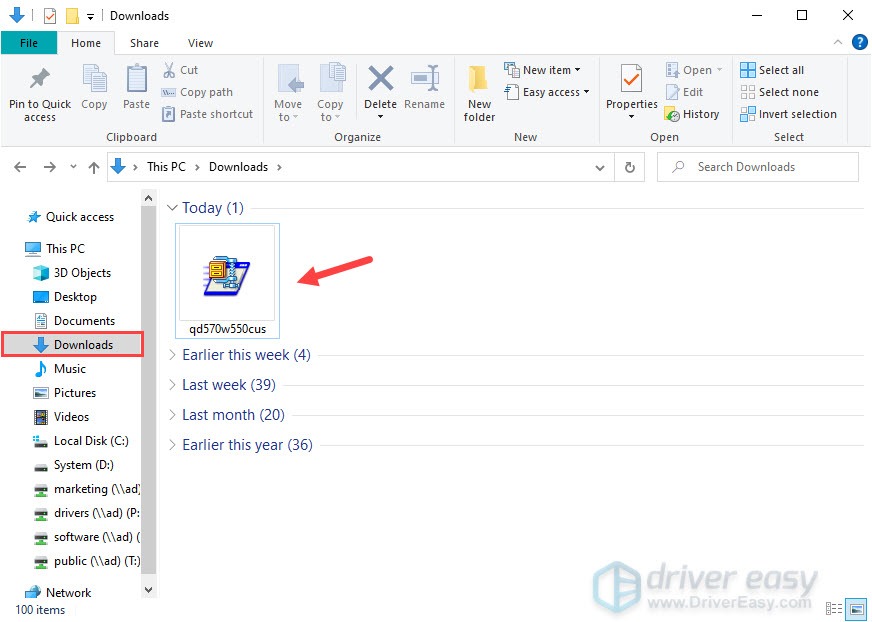Refresh the Downloads folder view
This screenshot has width=872, height=622.
pos(629,167)
